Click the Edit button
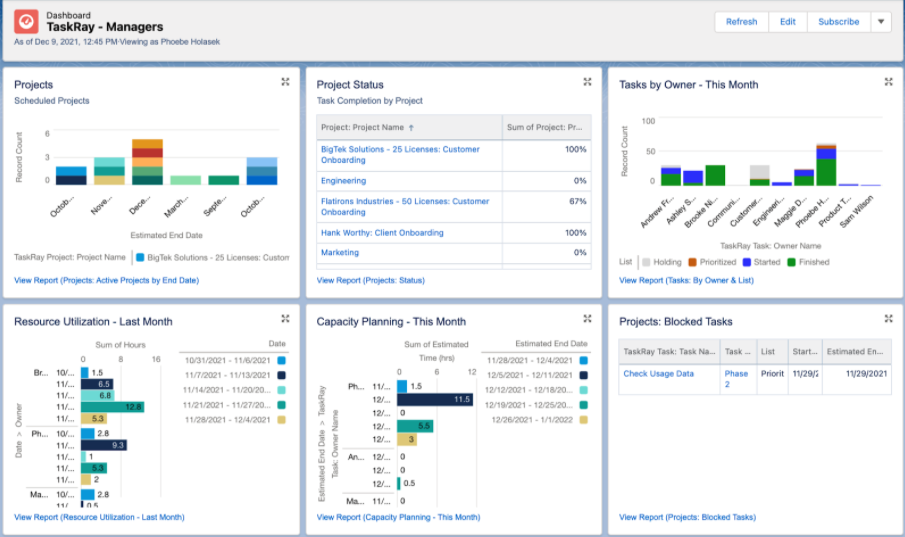 787,22
